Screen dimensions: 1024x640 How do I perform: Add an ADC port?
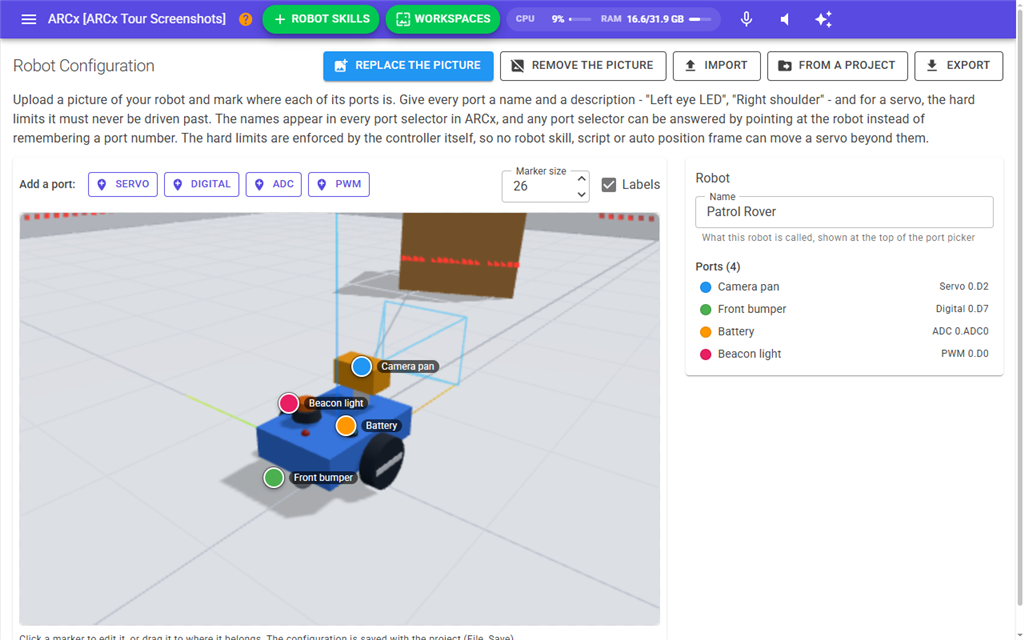(274, 184)
